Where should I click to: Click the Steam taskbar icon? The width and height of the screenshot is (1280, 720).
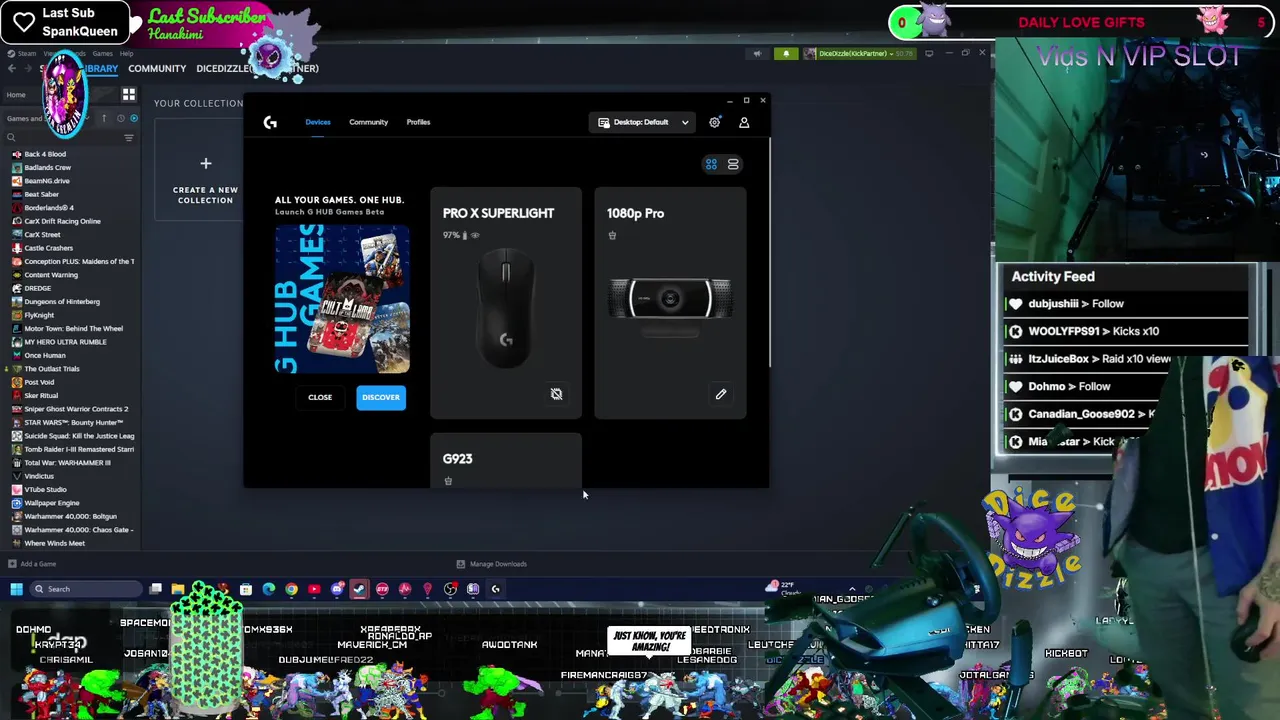pos(359,589)
